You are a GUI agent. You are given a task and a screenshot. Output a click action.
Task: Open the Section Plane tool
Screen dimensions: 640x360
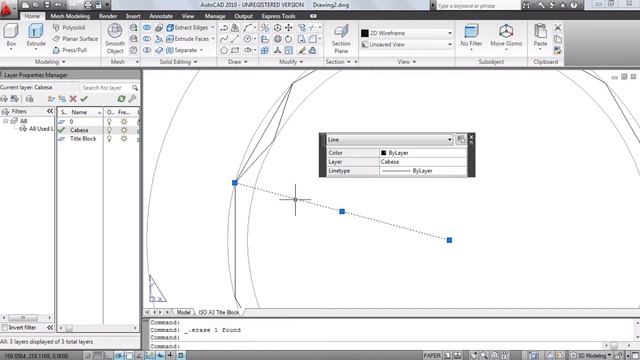pyautogui.click(x=341, y=39)
